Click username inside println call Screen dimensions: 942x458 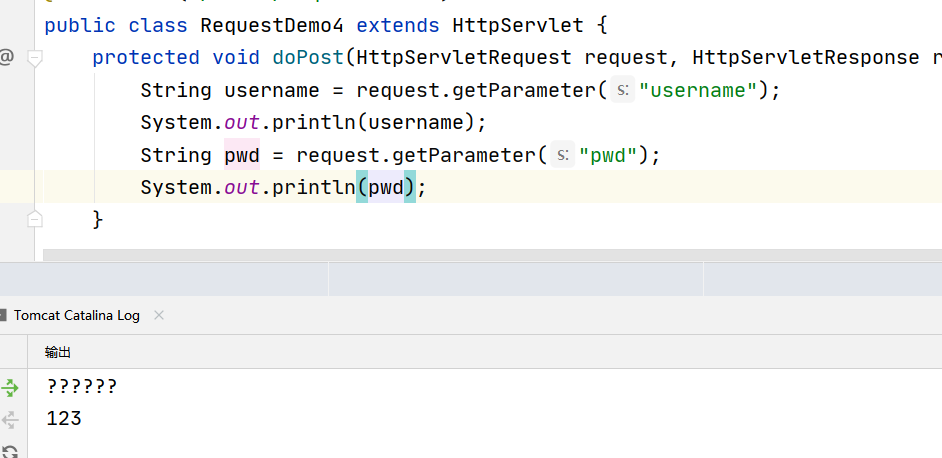tap(416, 123)
